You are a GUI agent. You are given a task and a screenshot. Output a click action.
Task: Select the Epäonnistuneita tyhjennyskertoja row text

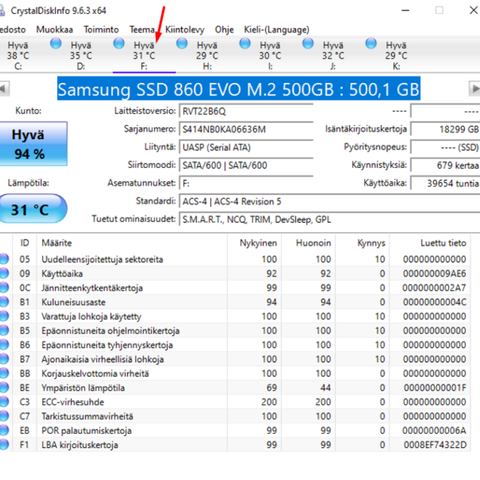point(107,345)
